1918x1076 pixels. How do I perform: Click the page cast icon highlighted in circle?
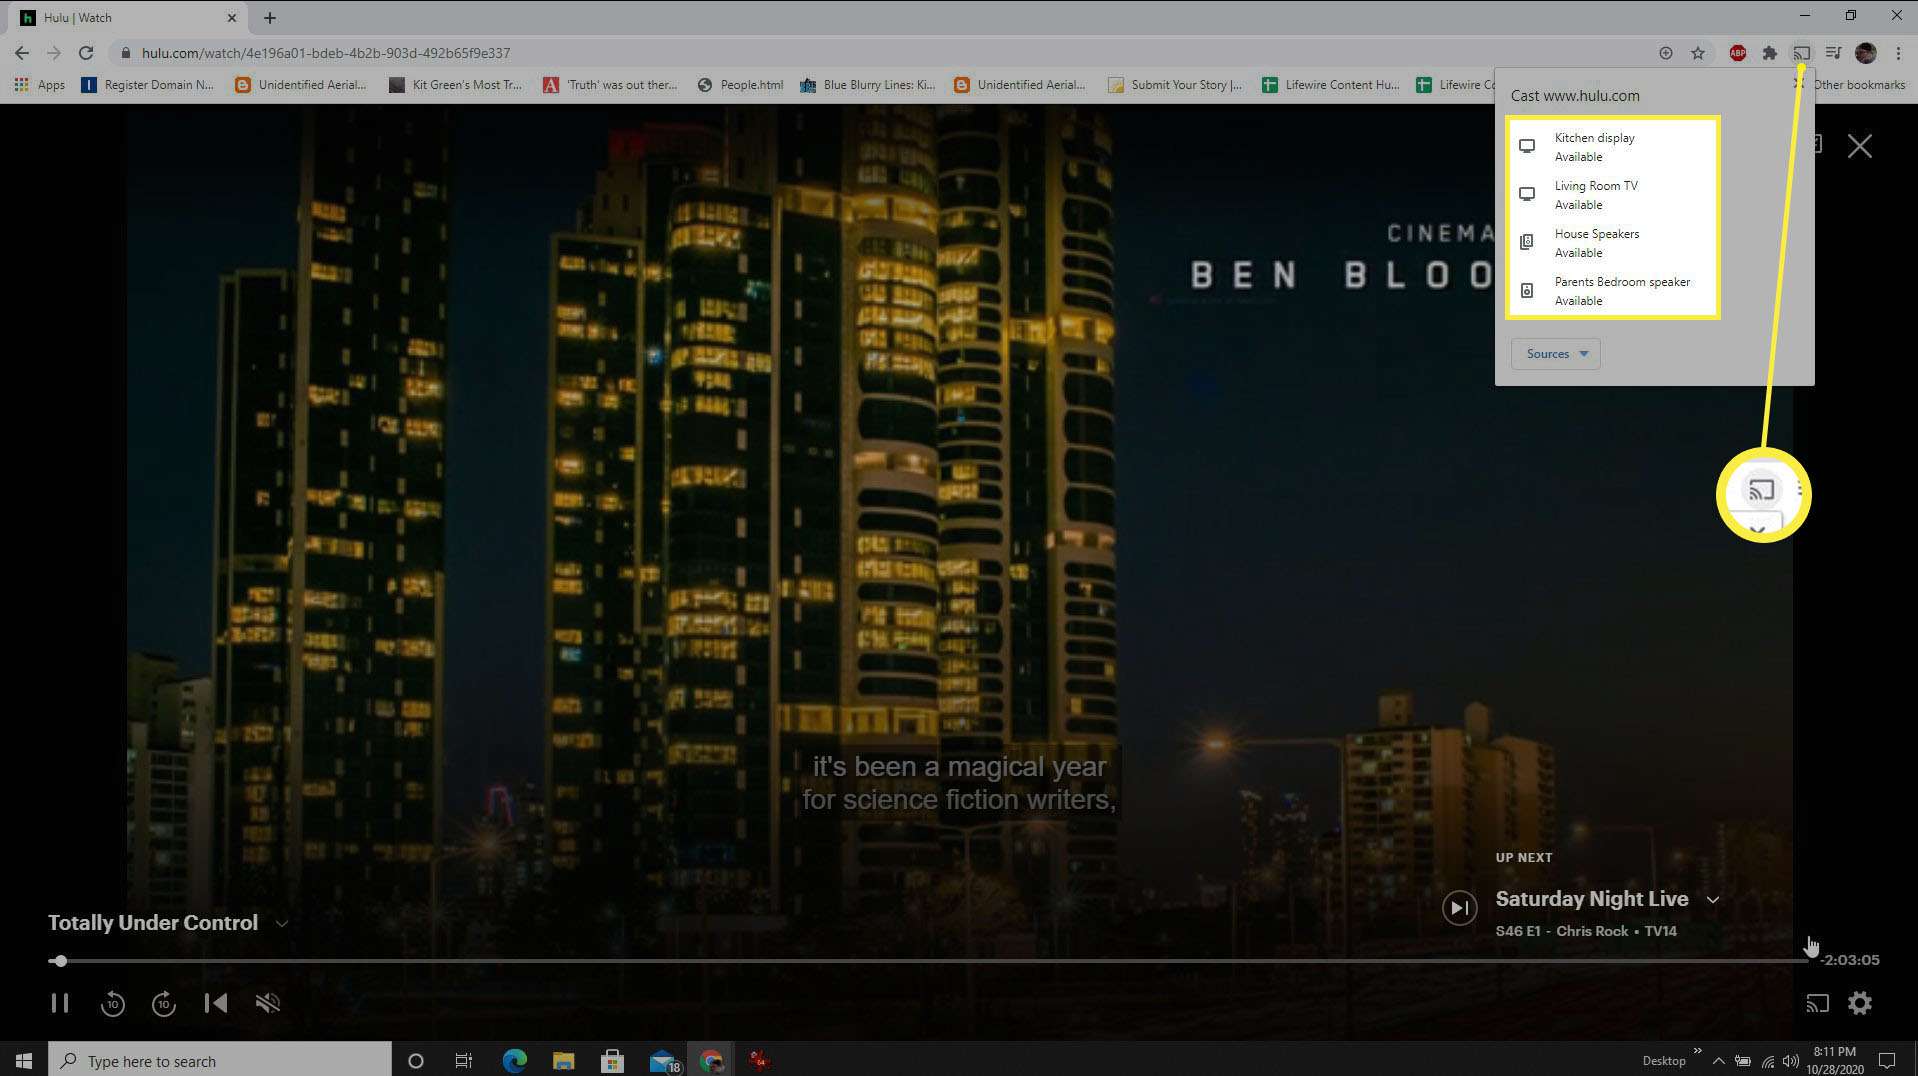[x=1761, y=490]
